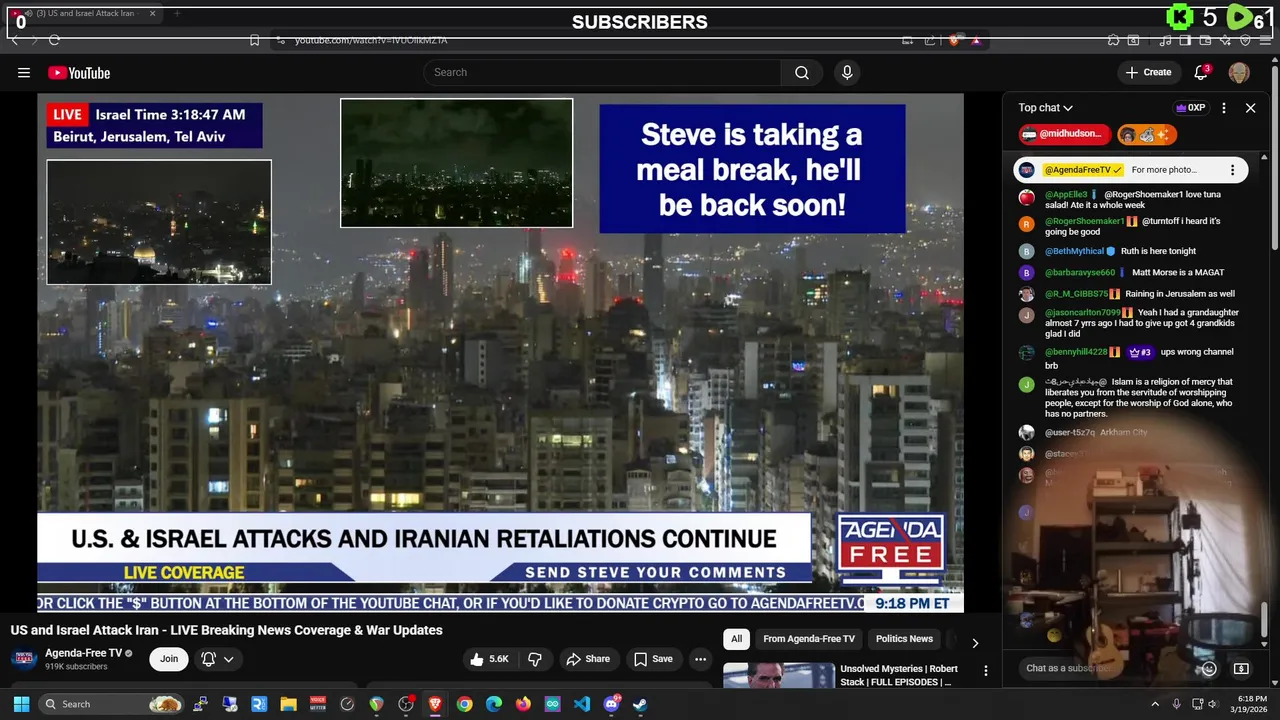Open Firefox from the taskbar
The image size is (1280, 720).
tap(523, 704)
